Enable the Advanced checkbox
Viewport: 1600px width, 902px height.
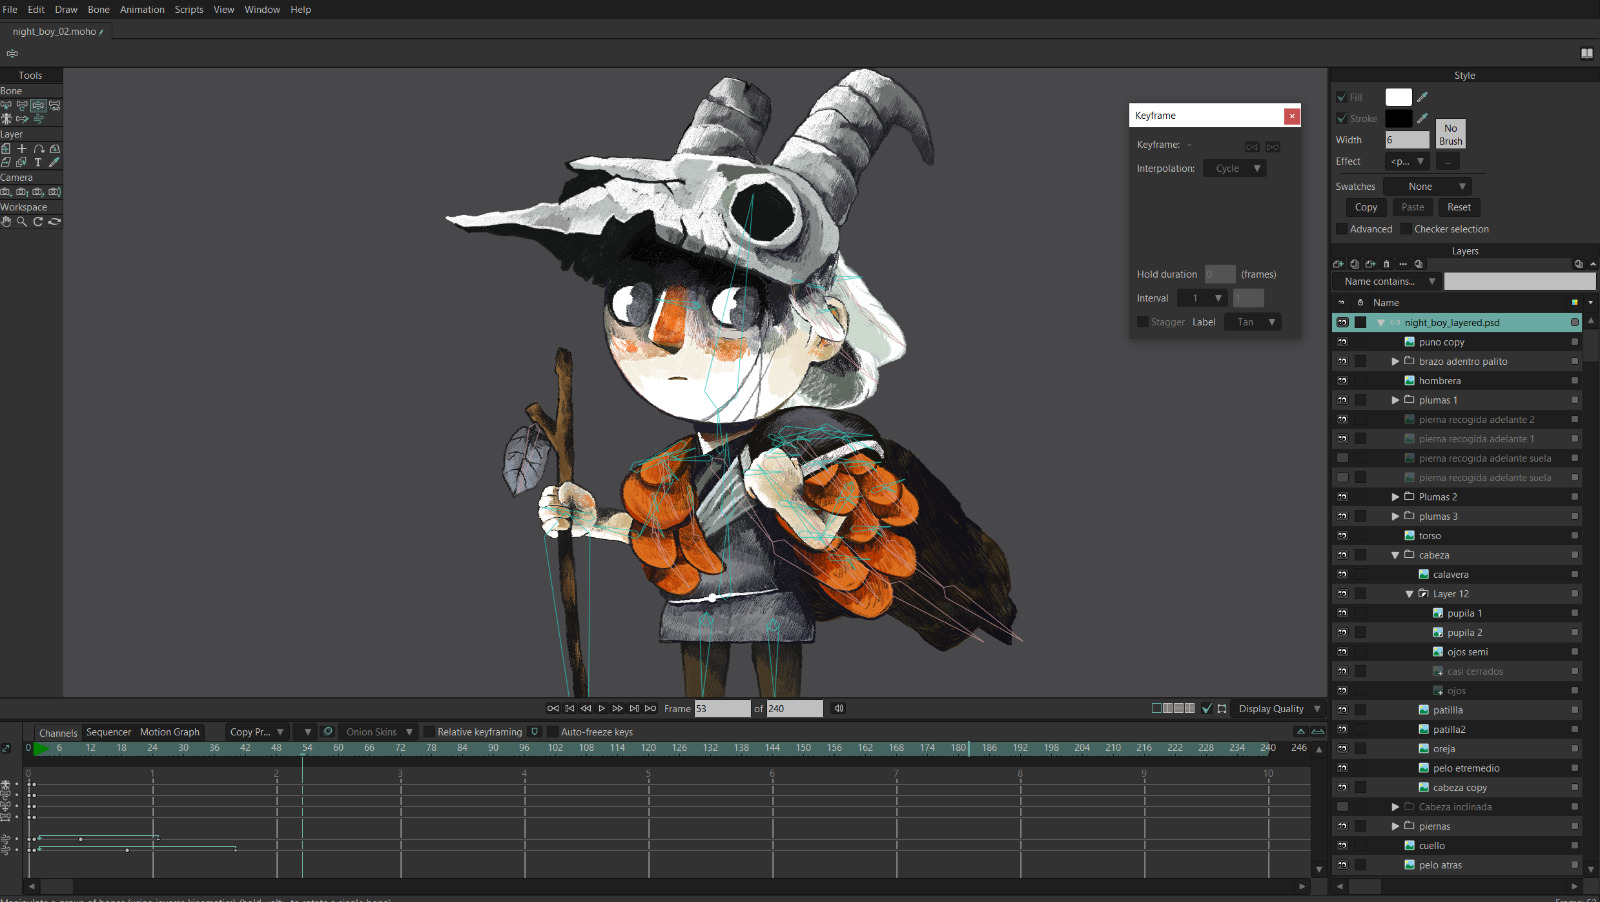[1342, 229]
